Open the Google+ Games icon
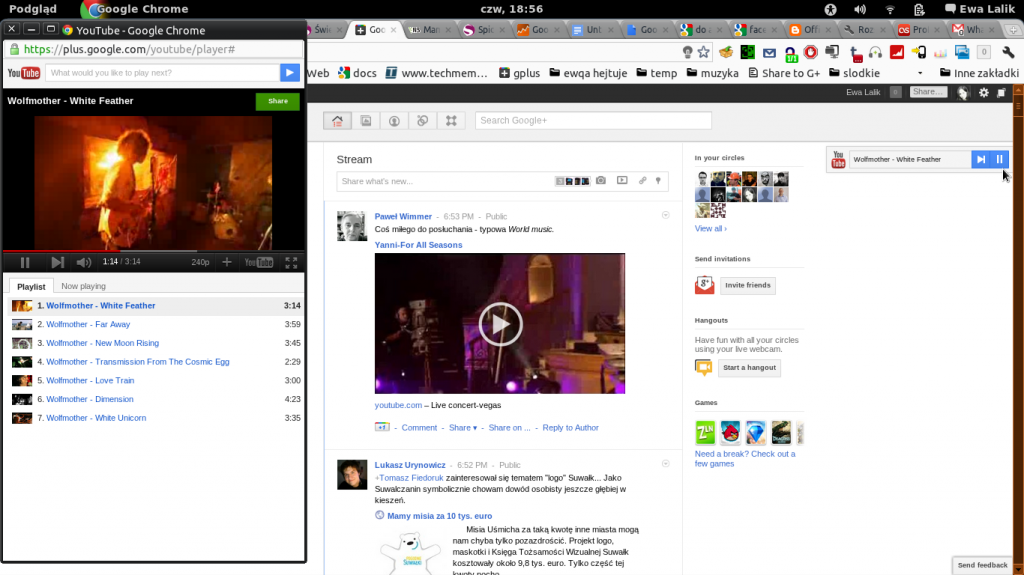The image size is (1024, 575). (451, 120)
